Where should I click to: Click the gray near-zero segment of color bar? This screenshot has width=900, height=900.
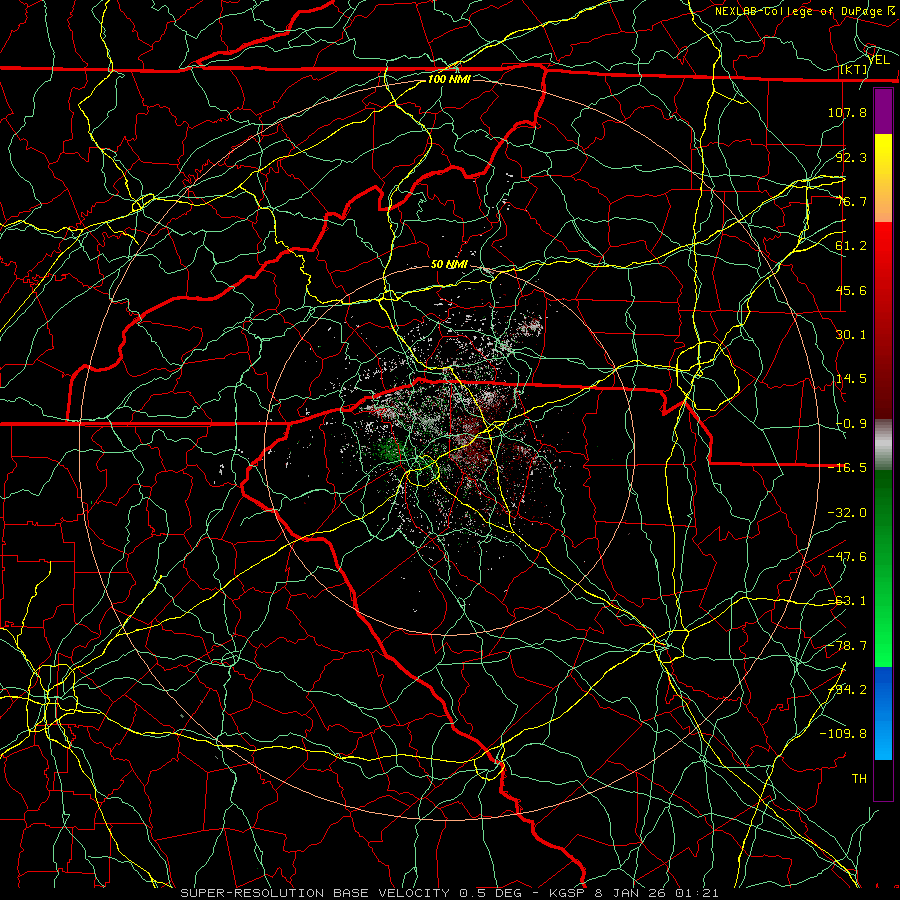coord(883,445)
